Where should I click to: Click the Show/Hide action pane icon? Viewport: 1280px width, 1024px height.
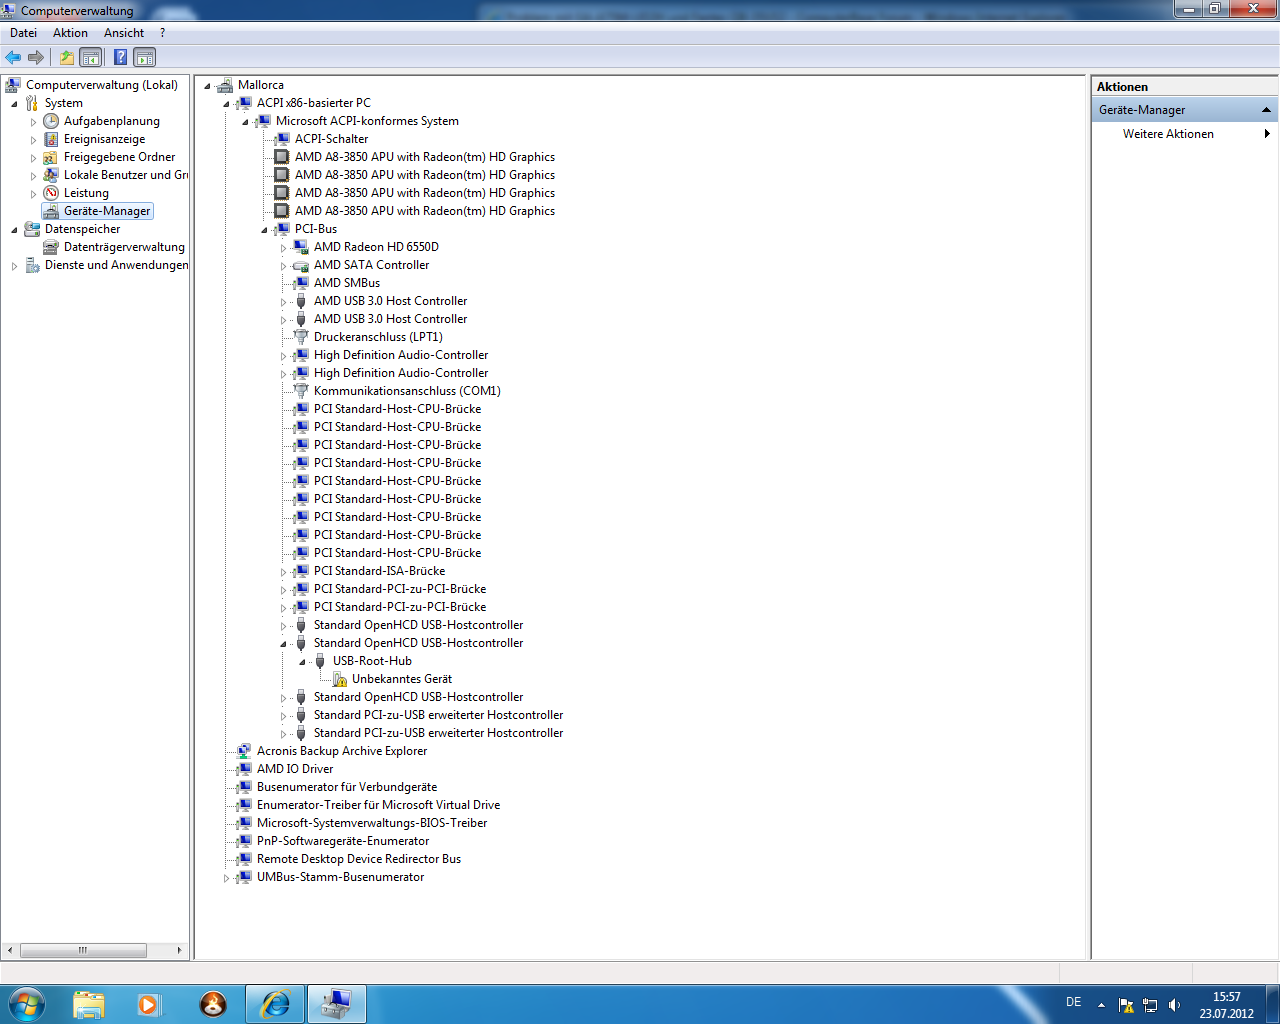pos(145,57)
